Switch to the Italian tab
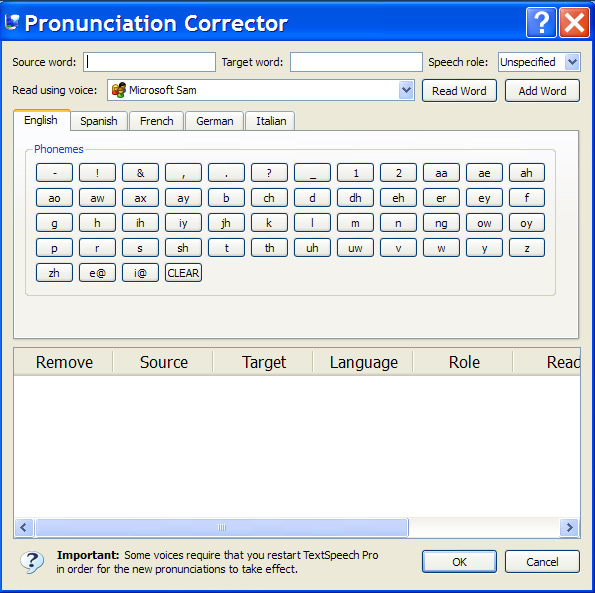 [x=271, y=121]
